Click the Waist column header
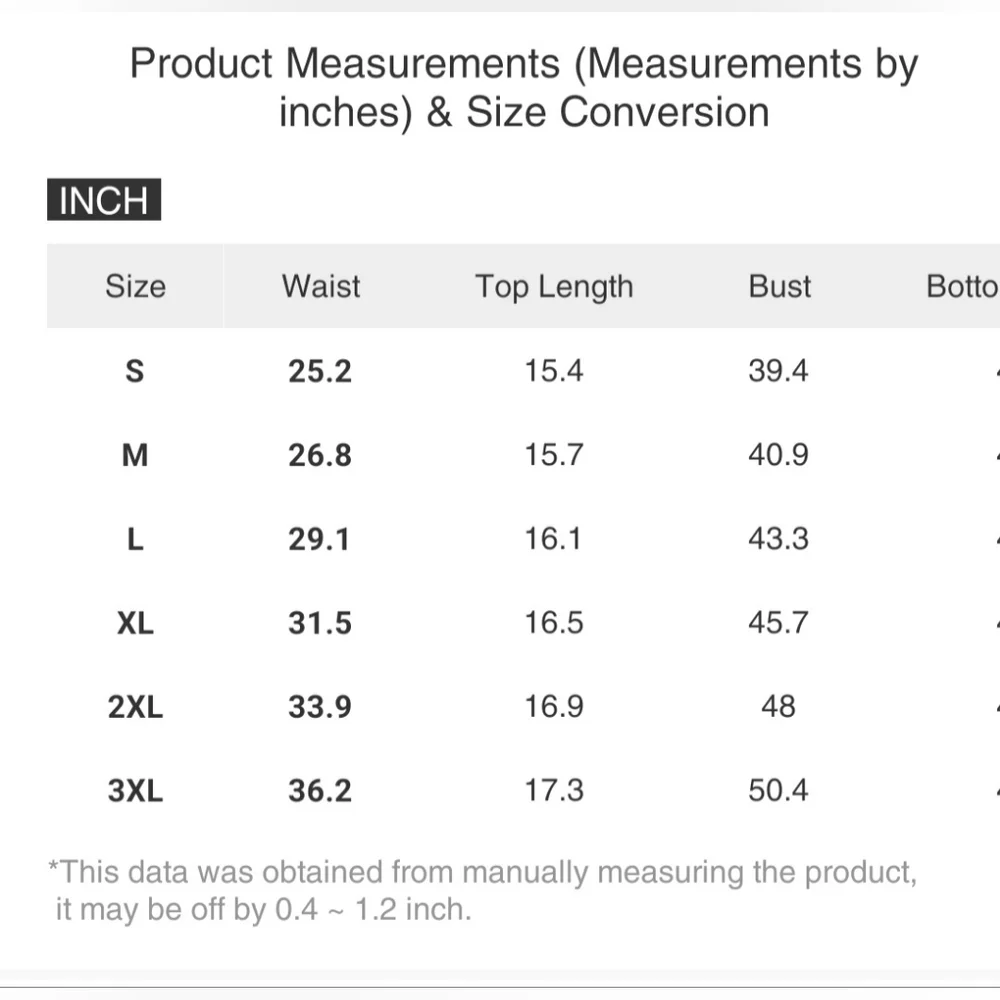Screen dimensions: 1000x1000 [x=320, y=286]
